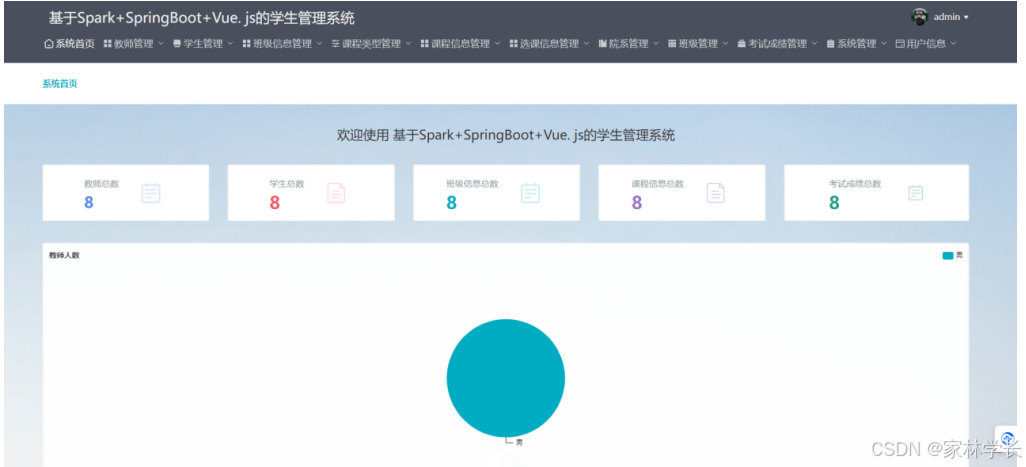Screen dimensions: 1026x467
Task: Open the 用户信息 menu item
Action: pyautogui.click(x=926, y=44)
